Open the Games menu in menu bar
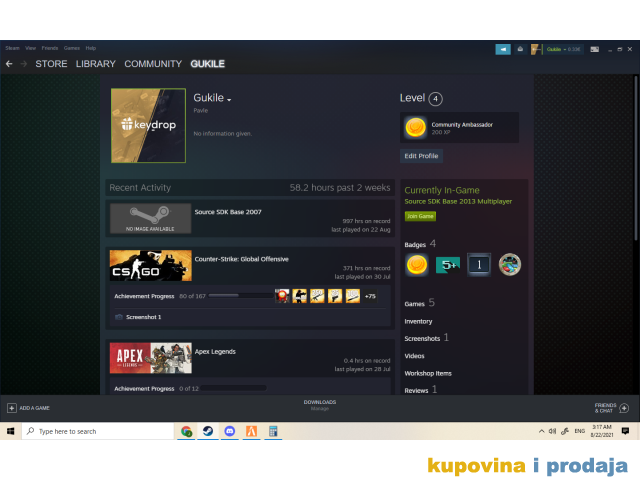 (x=72, y=48)
